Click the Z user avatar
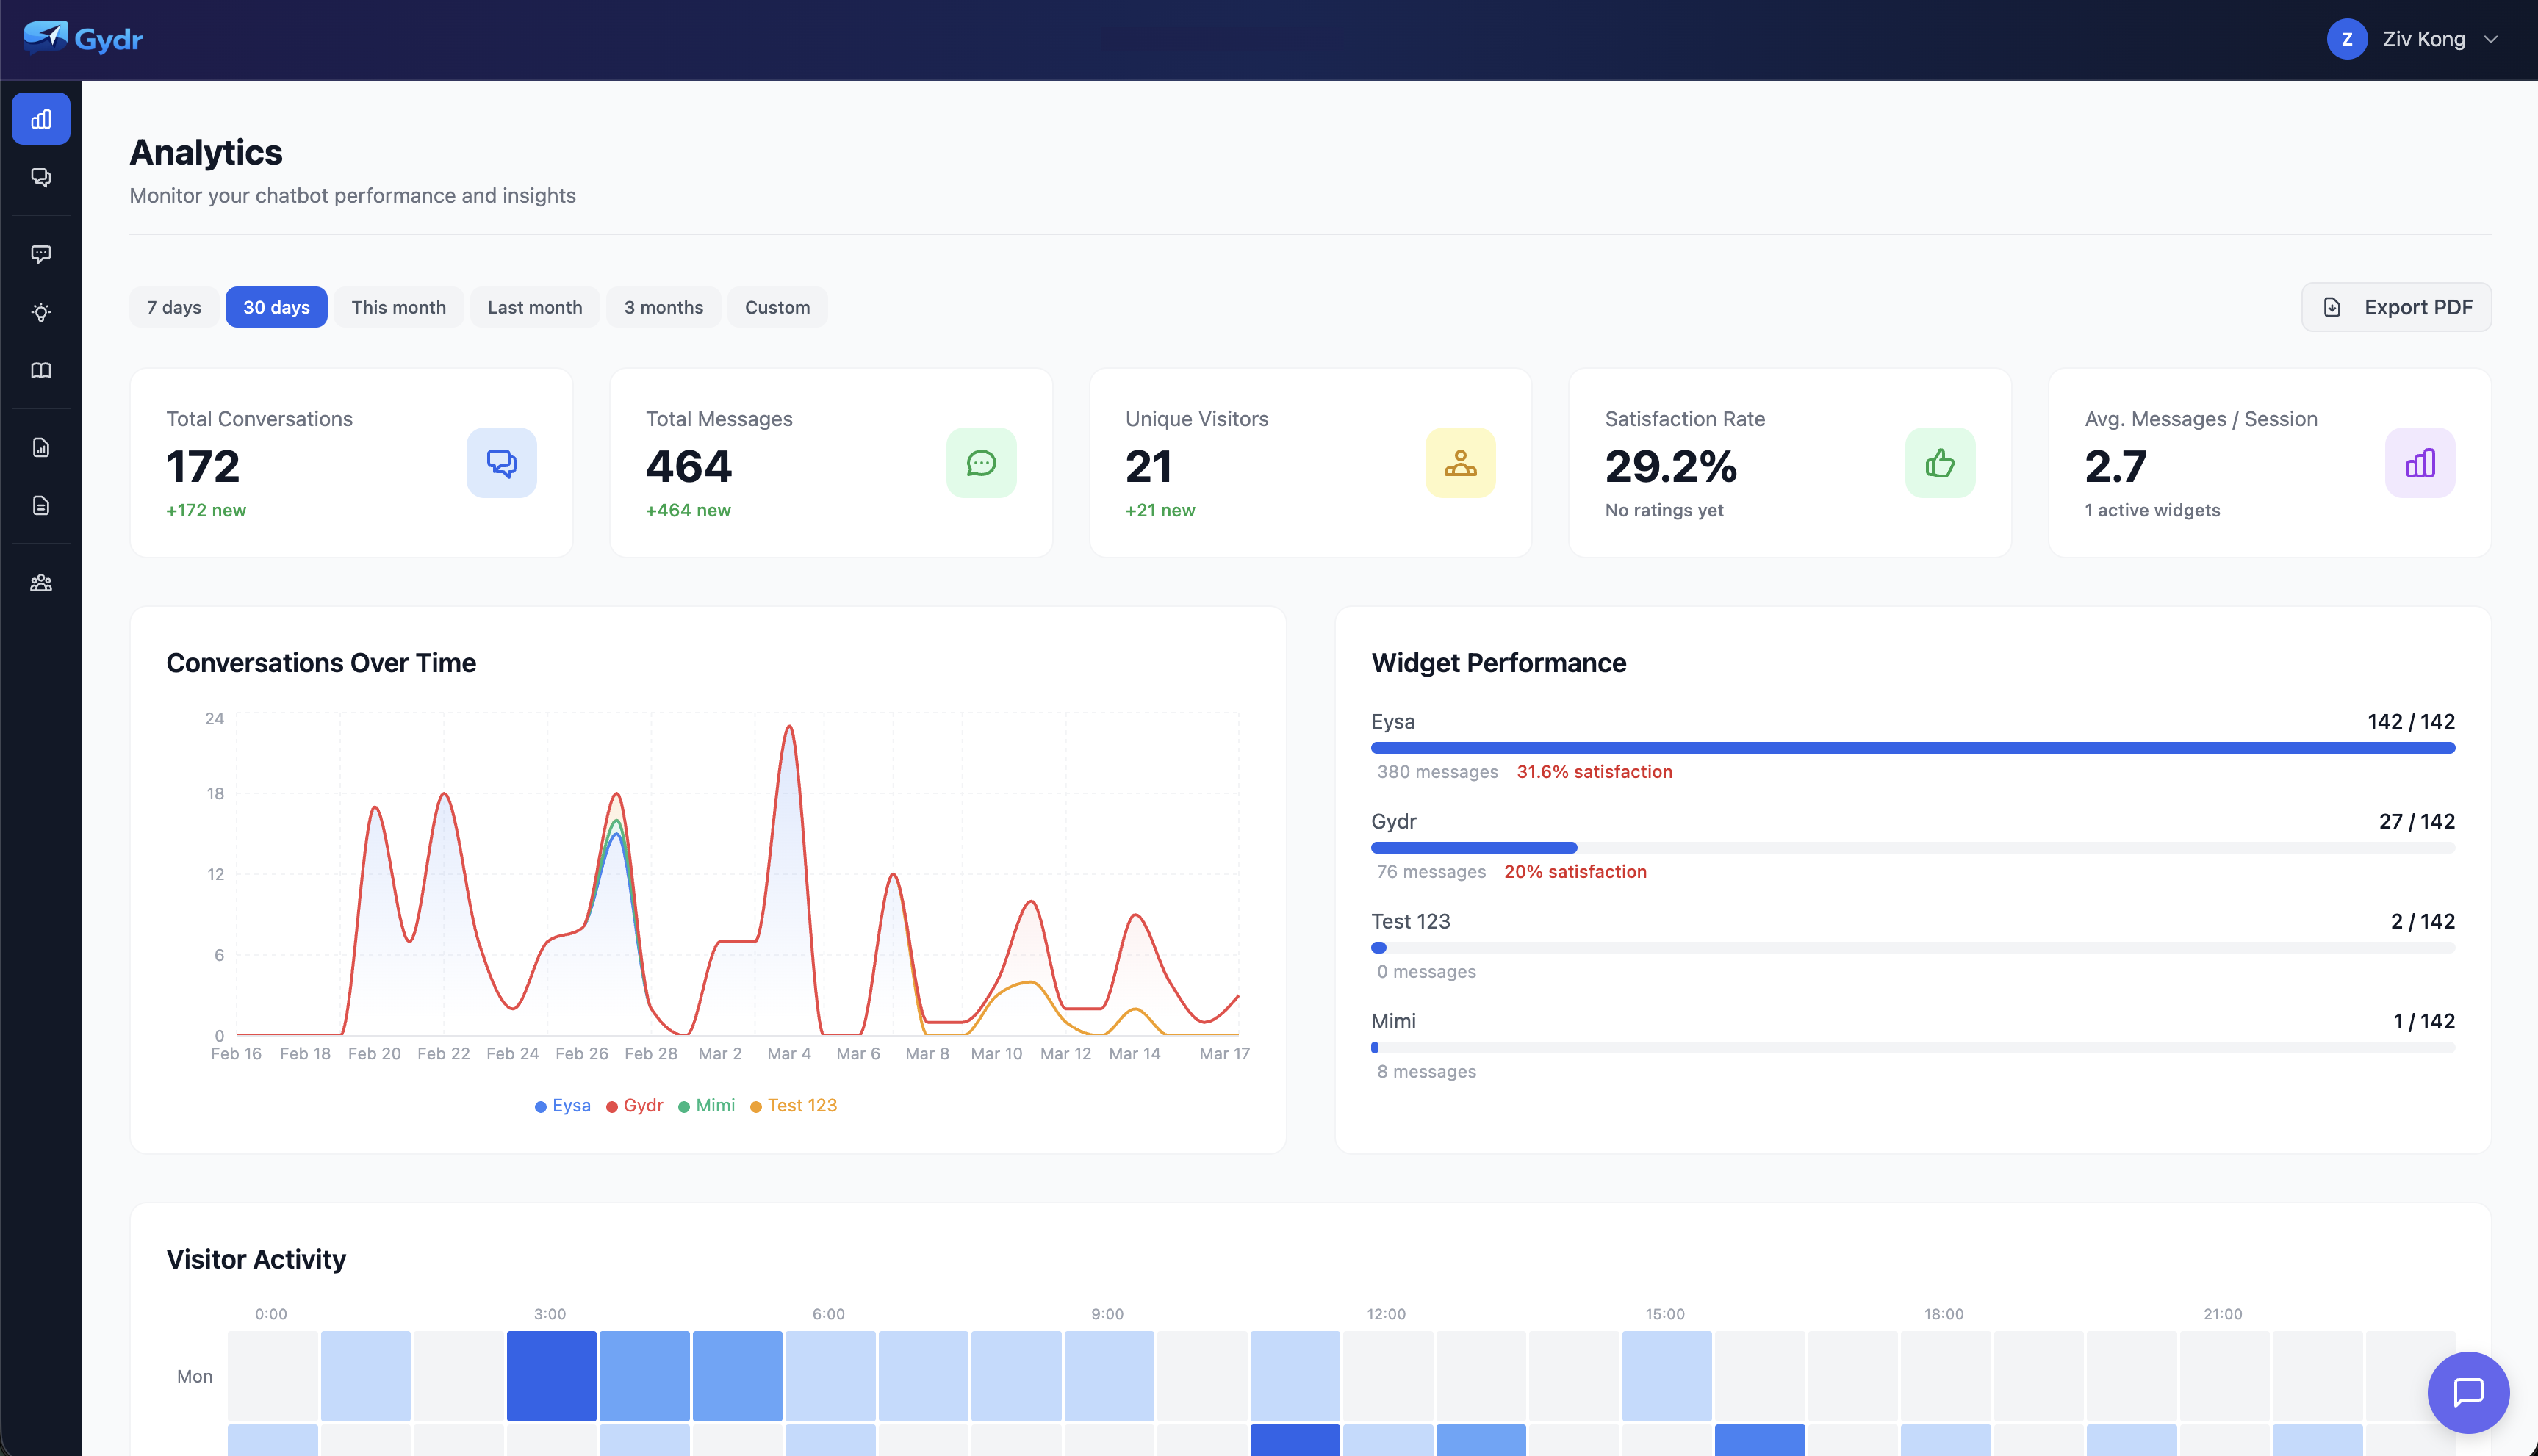Screen dimensions: 2538x1456 pyautogui.click(x=2346, y=39)
